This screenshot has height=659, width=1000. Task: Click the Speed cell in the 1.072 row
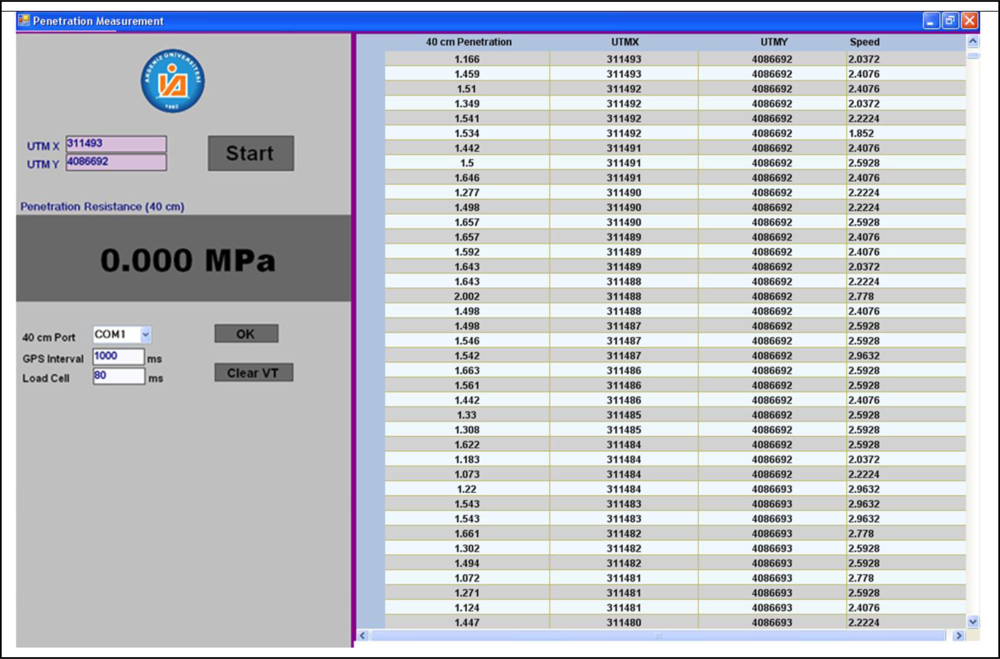[906, 578]
